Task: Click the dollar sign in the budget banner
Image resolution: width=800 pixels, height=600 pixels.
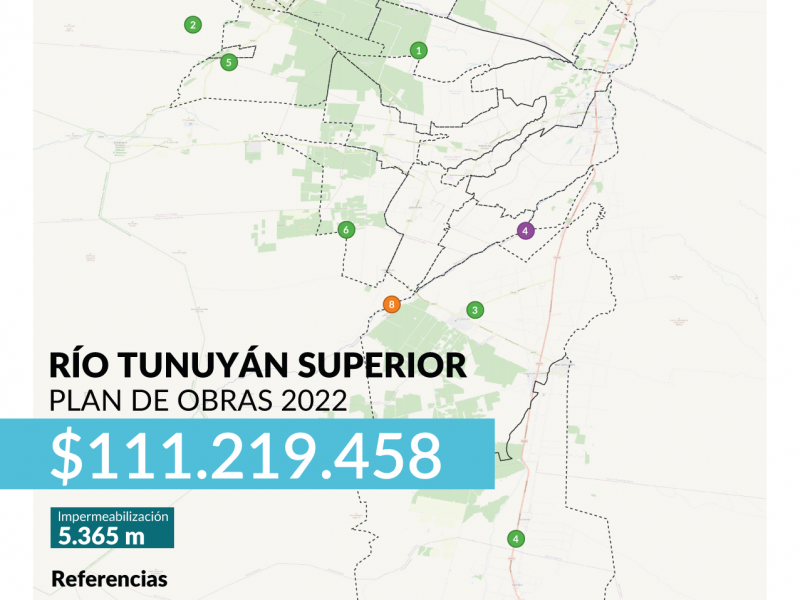Action: coord(66,455)
